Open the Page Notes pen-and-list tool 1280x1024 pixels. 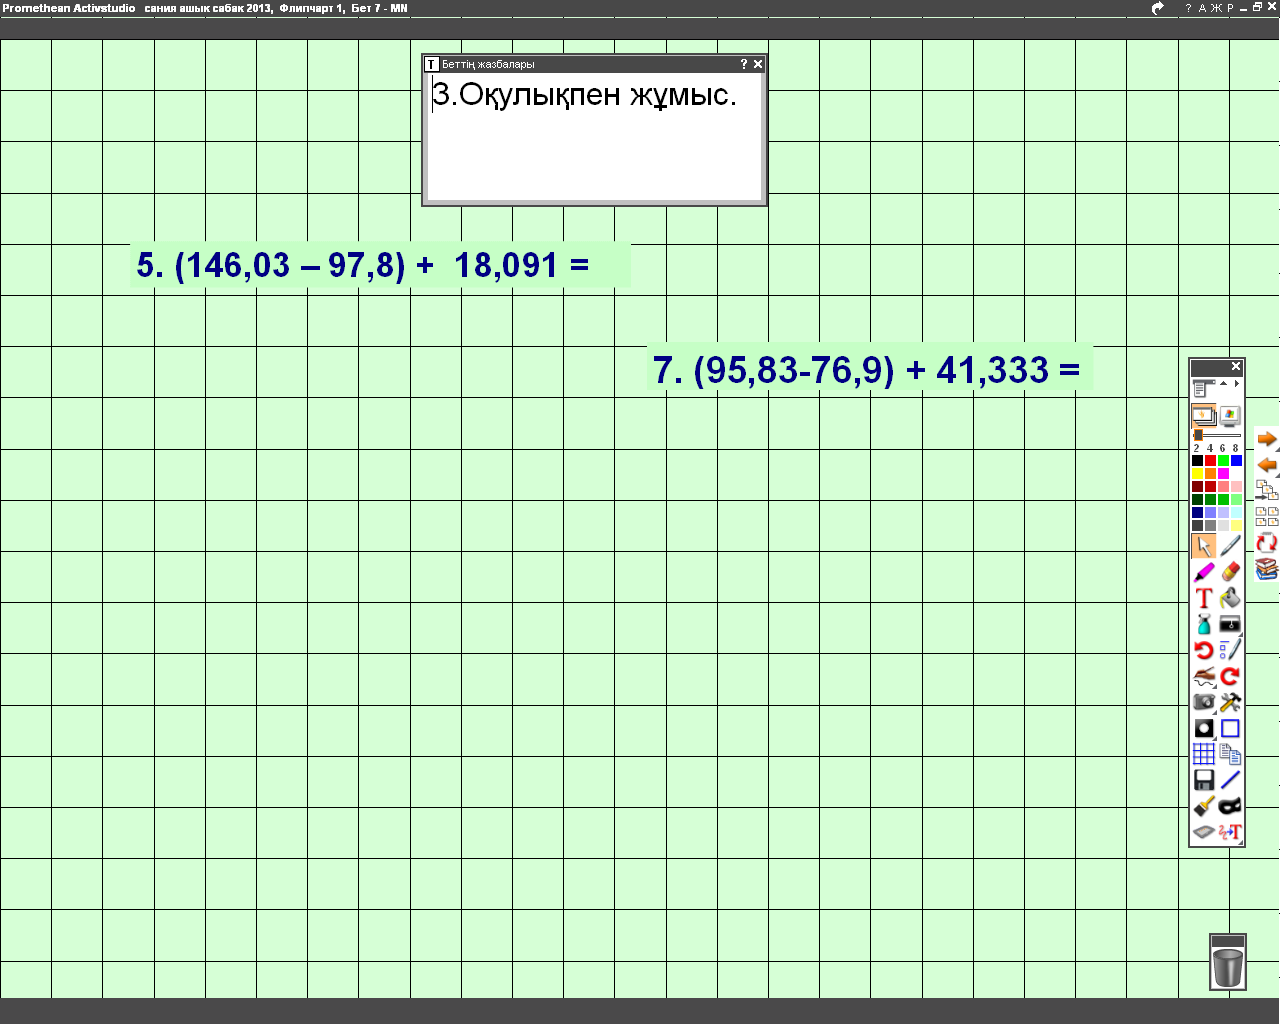tap(1230, 650)
